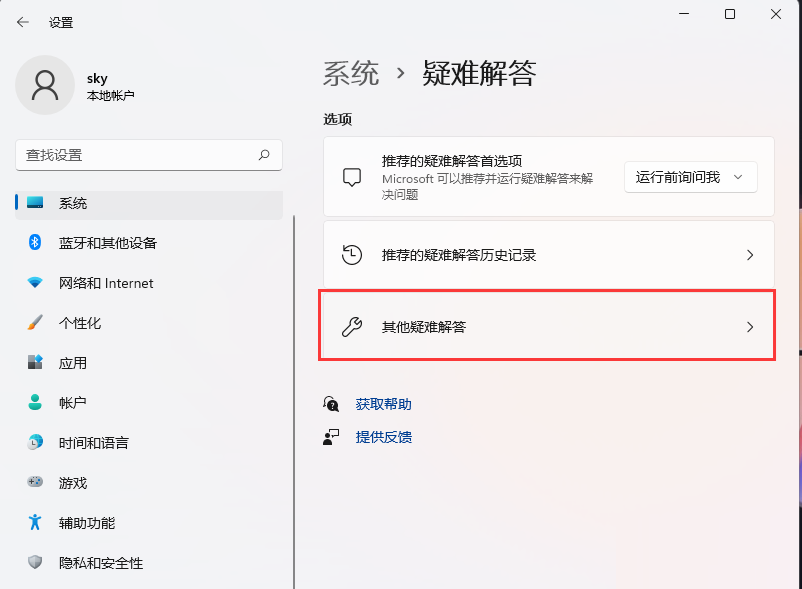Screen dimensions: 802x589
Task: Click the 提供反馈 link
Action: (384, 437)
